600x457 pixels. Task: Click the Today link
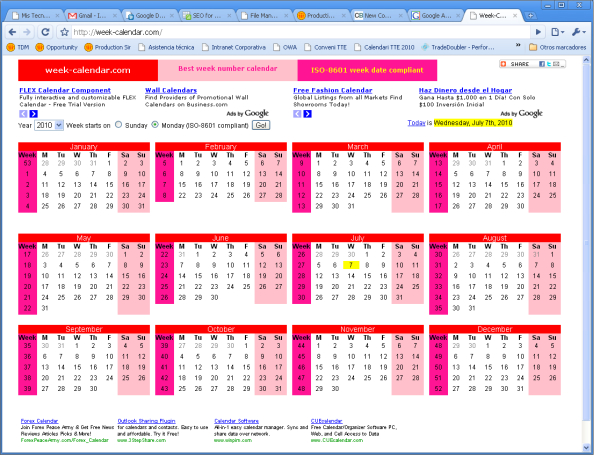point(416,123)
